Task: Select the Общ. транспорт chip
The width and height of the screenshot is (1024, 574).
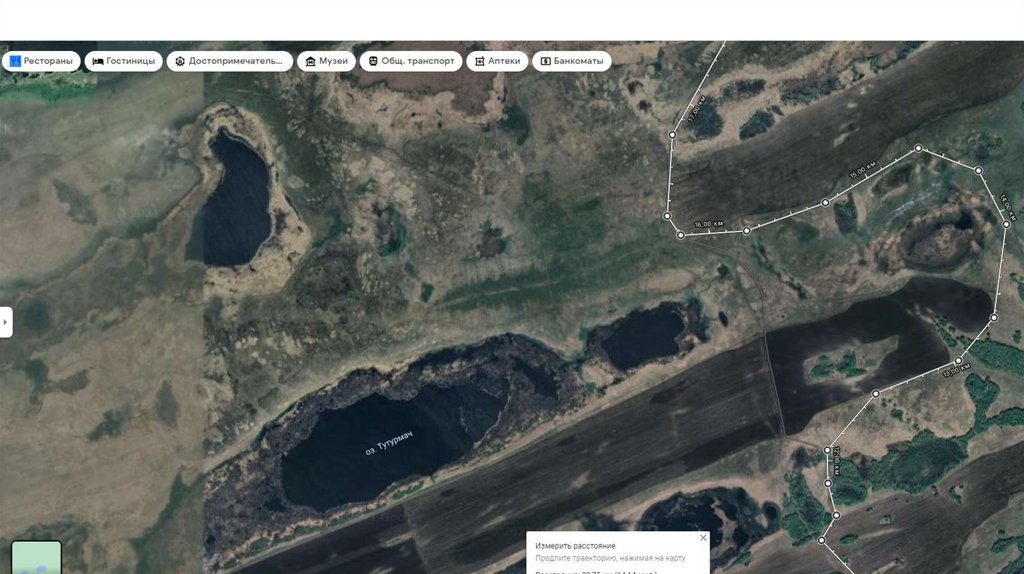Action: click(411, 61)
